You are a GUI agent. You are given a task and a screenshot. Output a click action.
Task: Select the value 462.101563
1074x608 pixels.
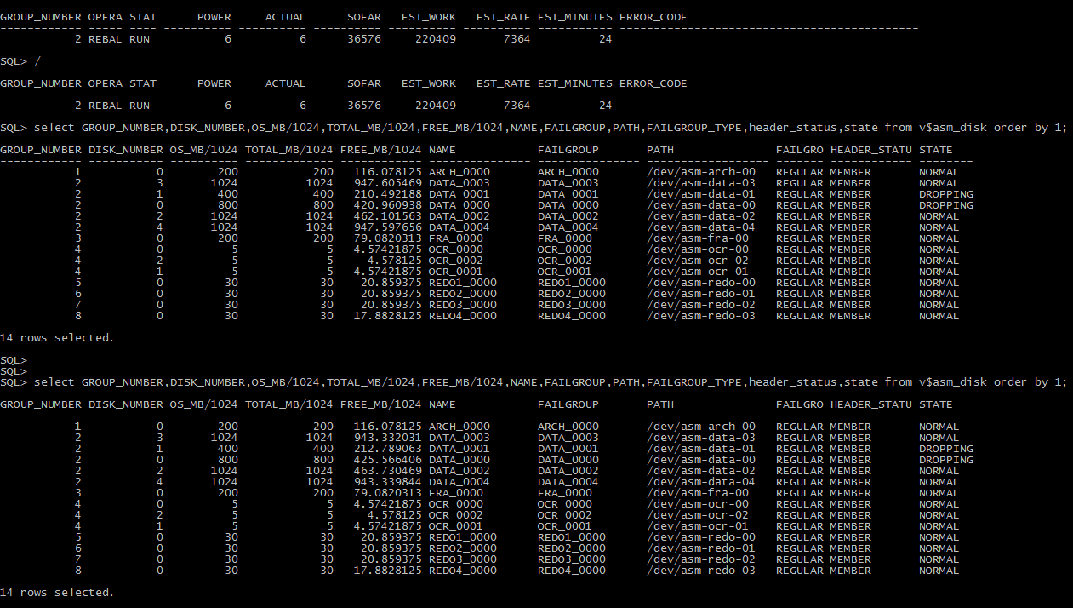pos(388,216)
